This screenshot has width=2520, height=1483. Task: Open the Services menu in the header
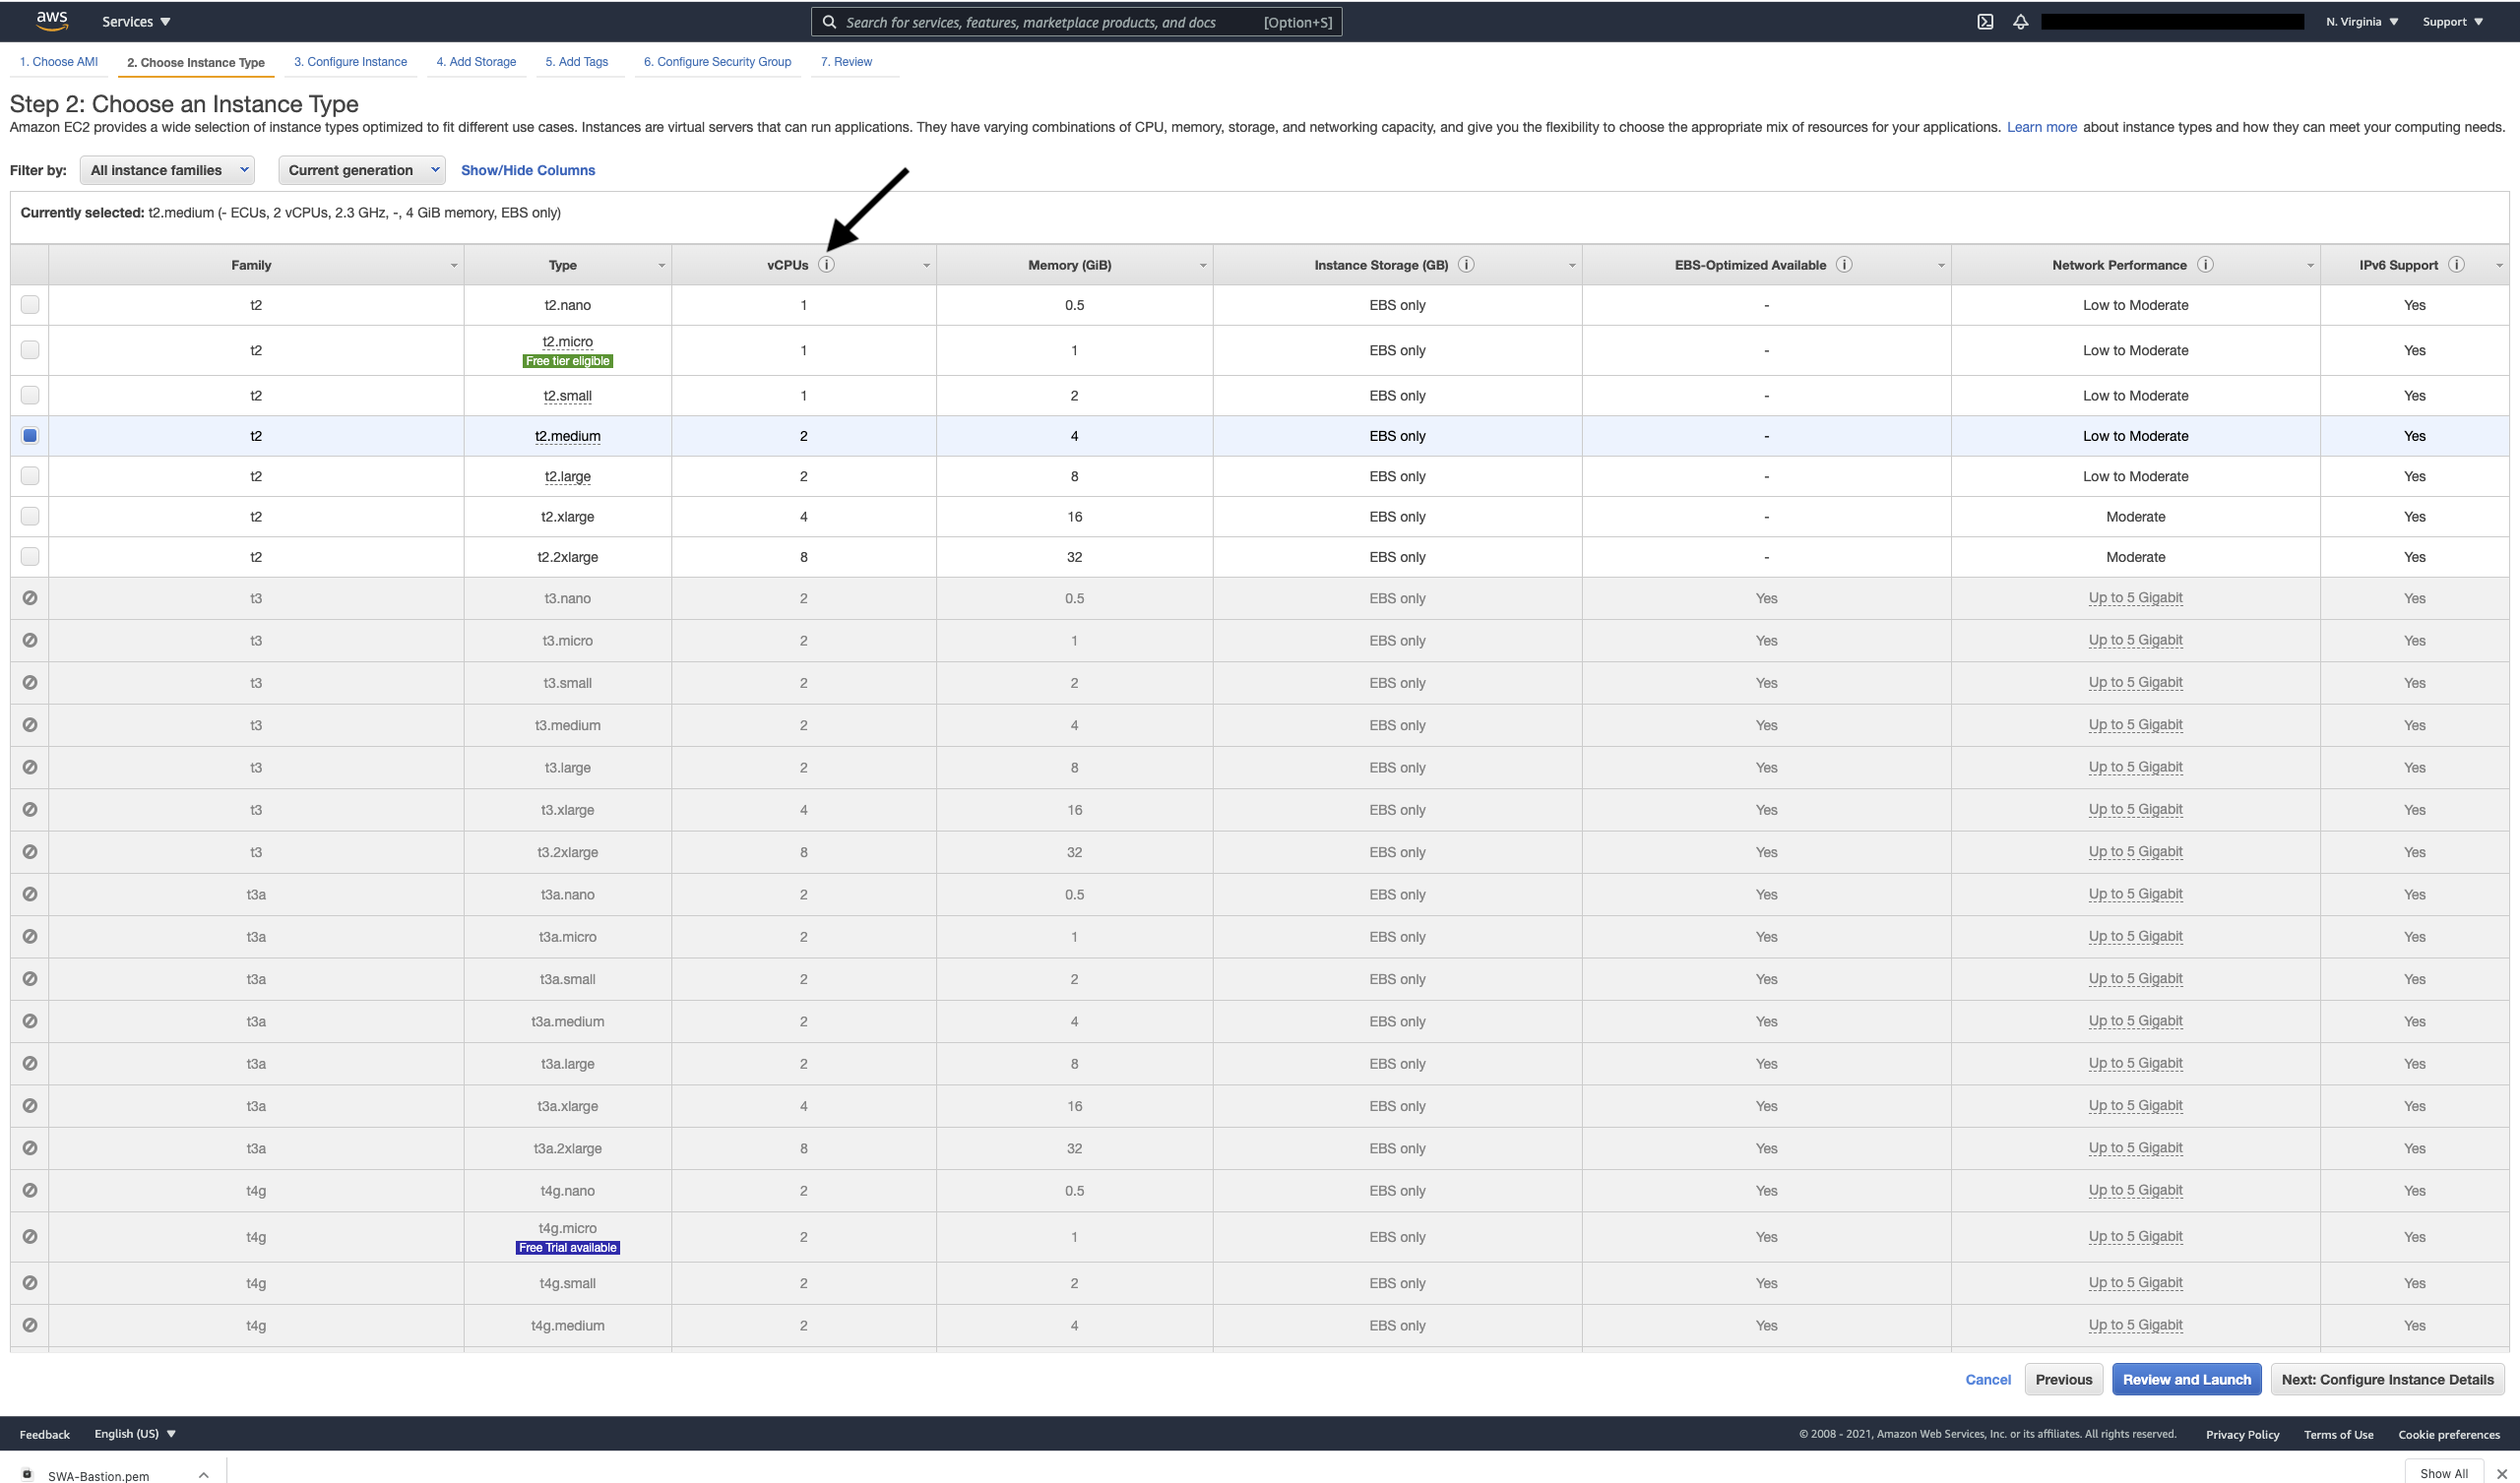[136, 22]
